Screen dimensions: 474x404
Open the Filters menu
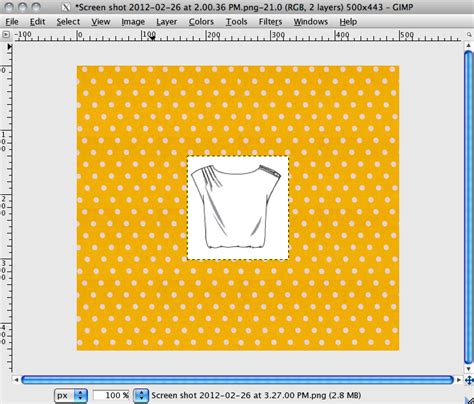270,22
